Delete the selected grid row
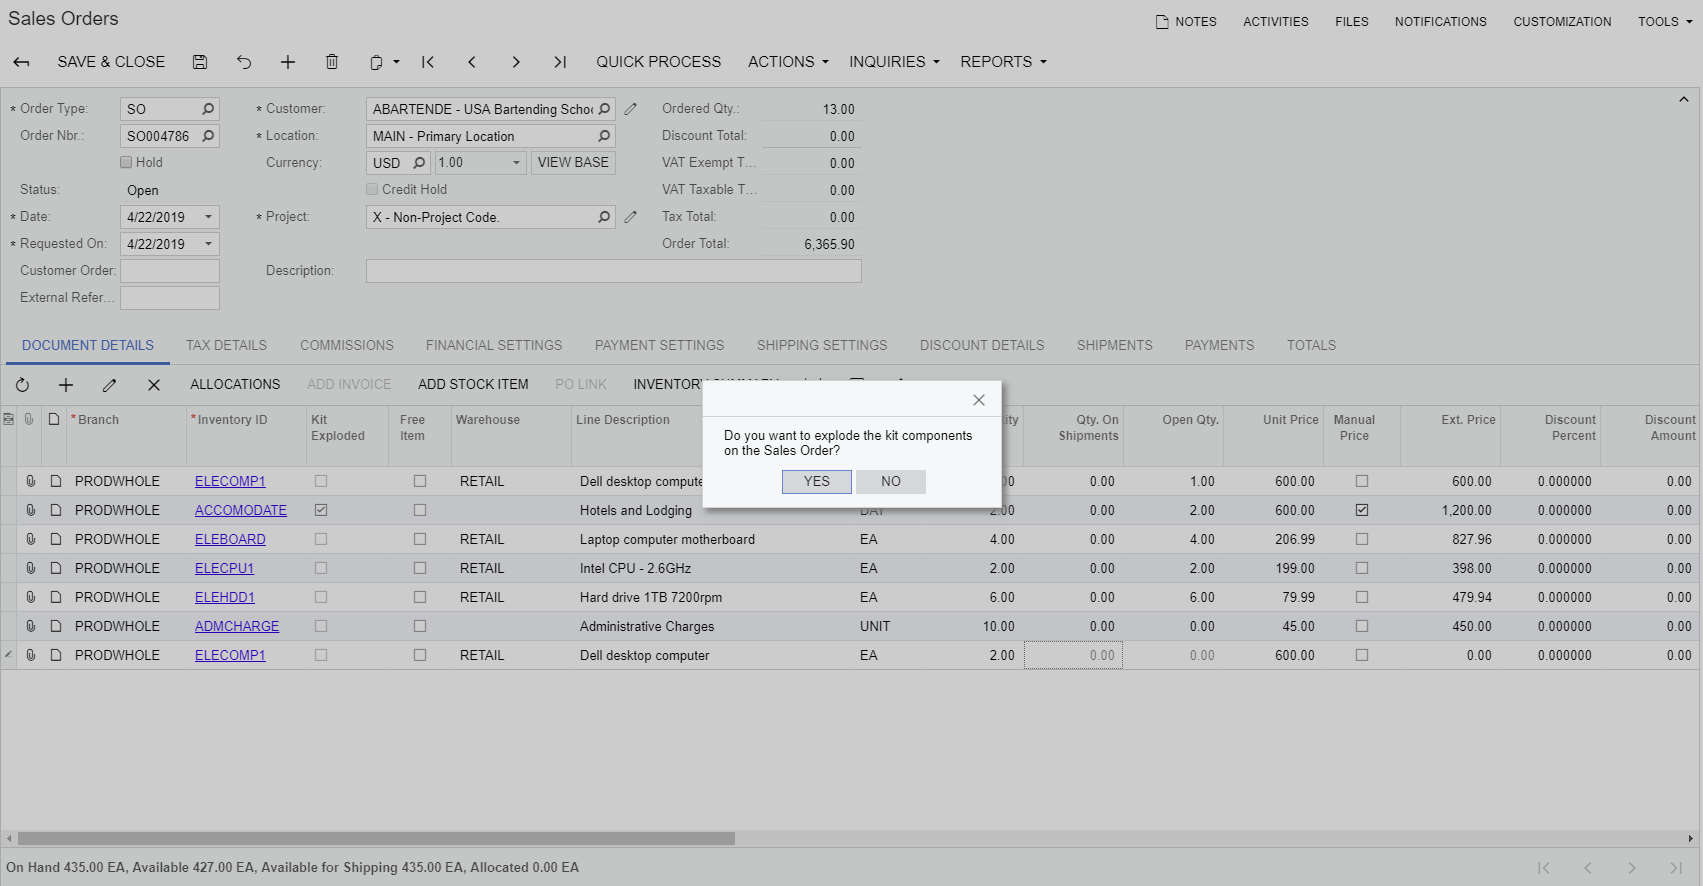Image resolution: width=1703 pixels, height=886 pixels. pos(154,385)
